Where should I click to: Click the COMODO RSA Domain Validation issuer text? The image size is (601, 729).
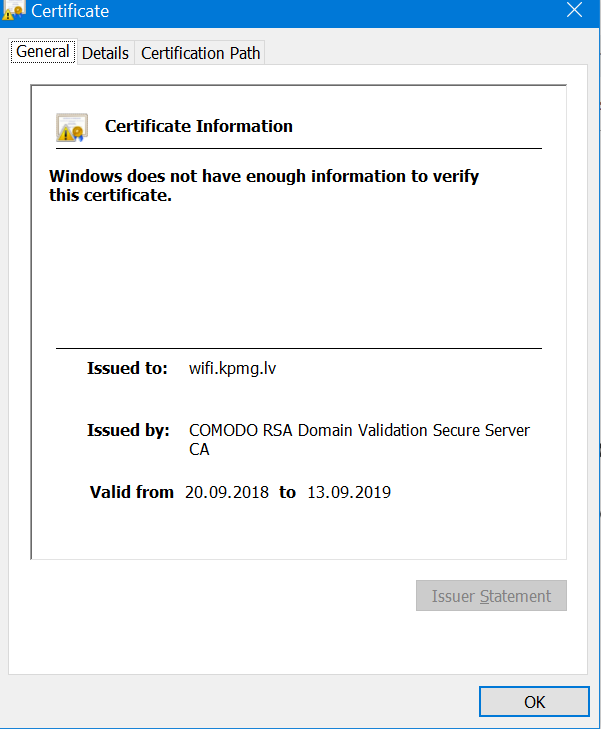pyautogui.click(x=359, y=430)
